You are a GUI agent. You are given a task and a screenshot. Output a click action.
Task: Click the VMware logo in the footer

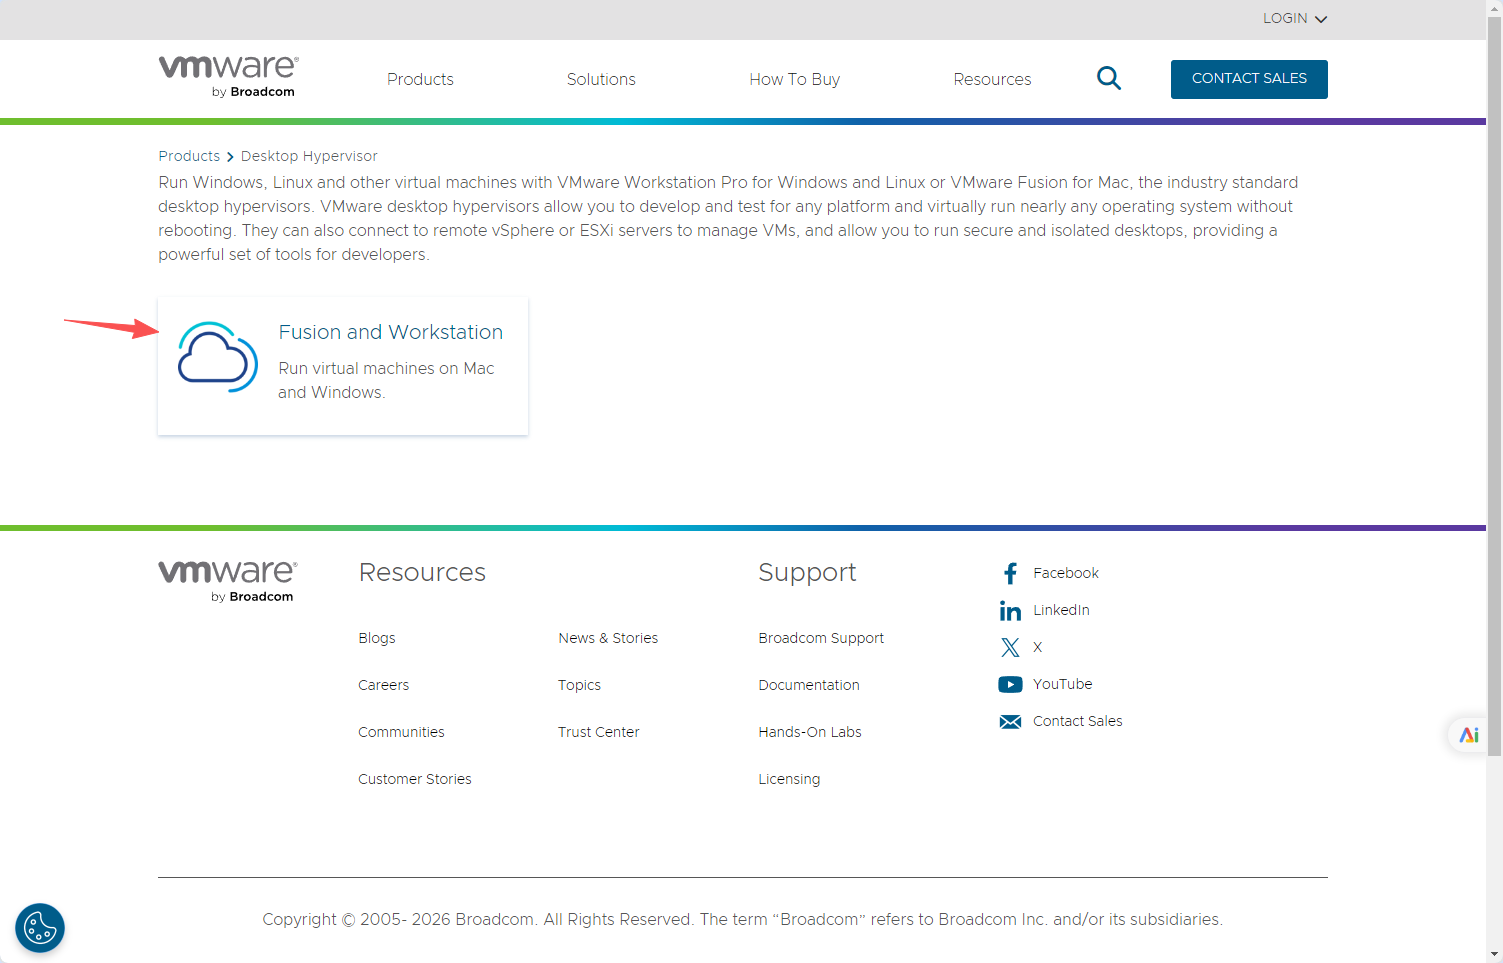(x=227, y=581)
